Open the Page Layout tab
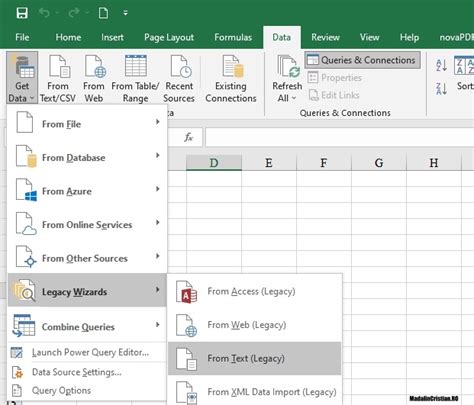 (x=169, y=37)
